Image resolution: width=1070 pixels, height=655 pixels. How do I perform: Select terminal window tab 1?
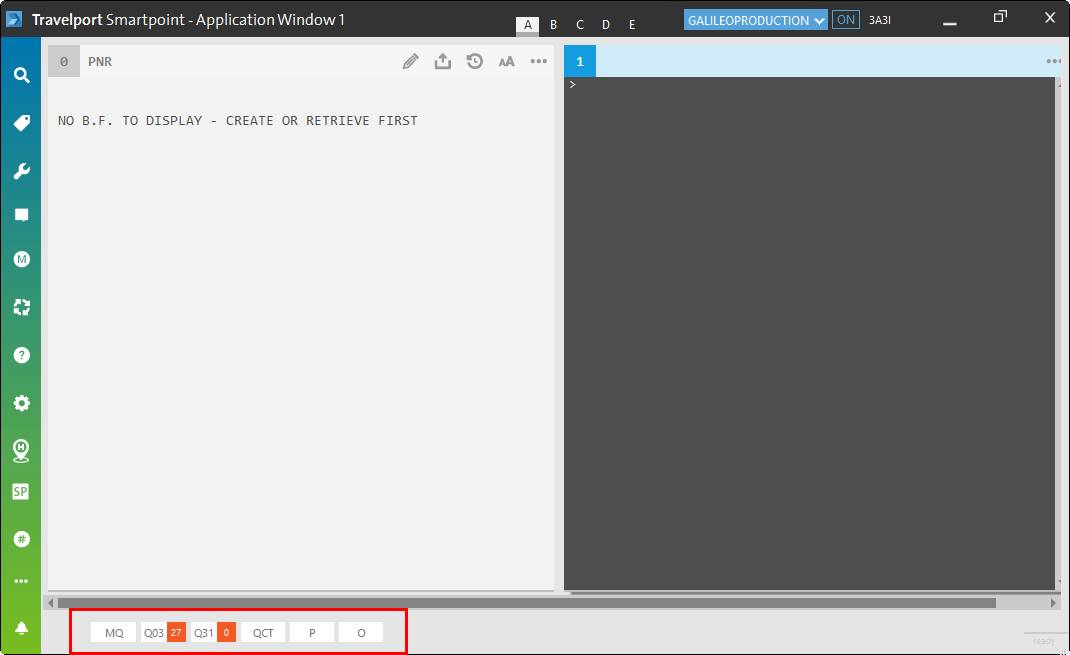(580, 62)
